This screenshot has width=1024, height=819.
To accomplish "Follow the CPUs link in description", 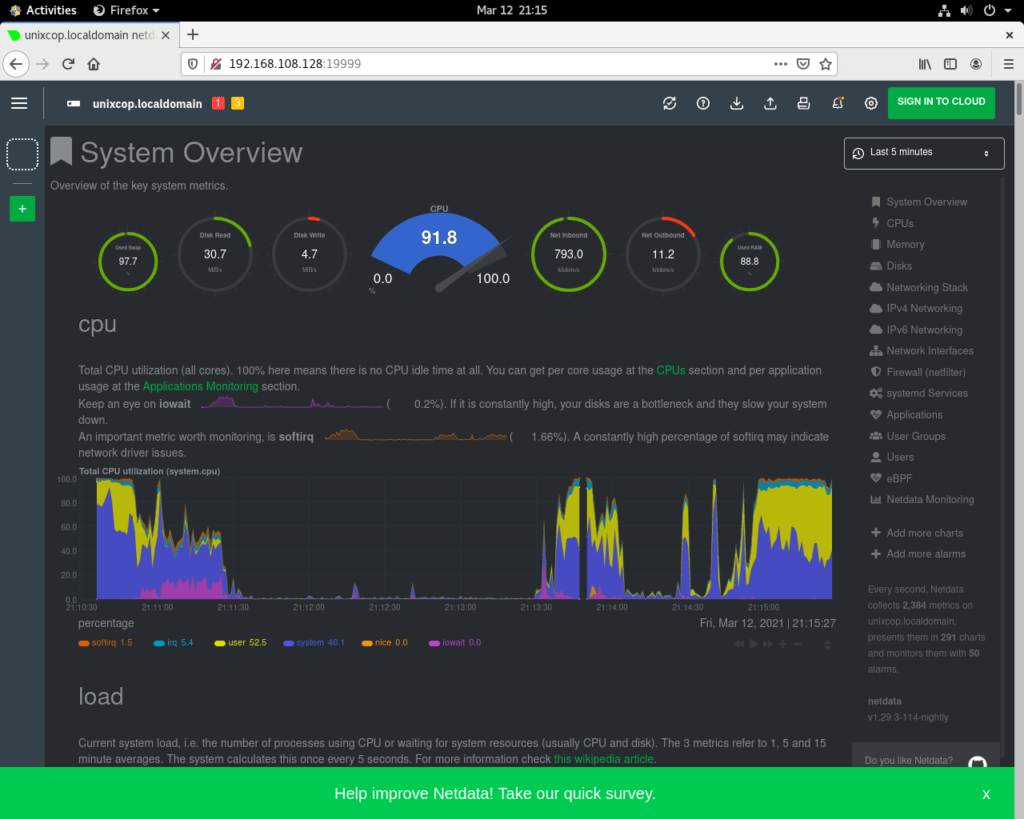I will pos(671,370).
